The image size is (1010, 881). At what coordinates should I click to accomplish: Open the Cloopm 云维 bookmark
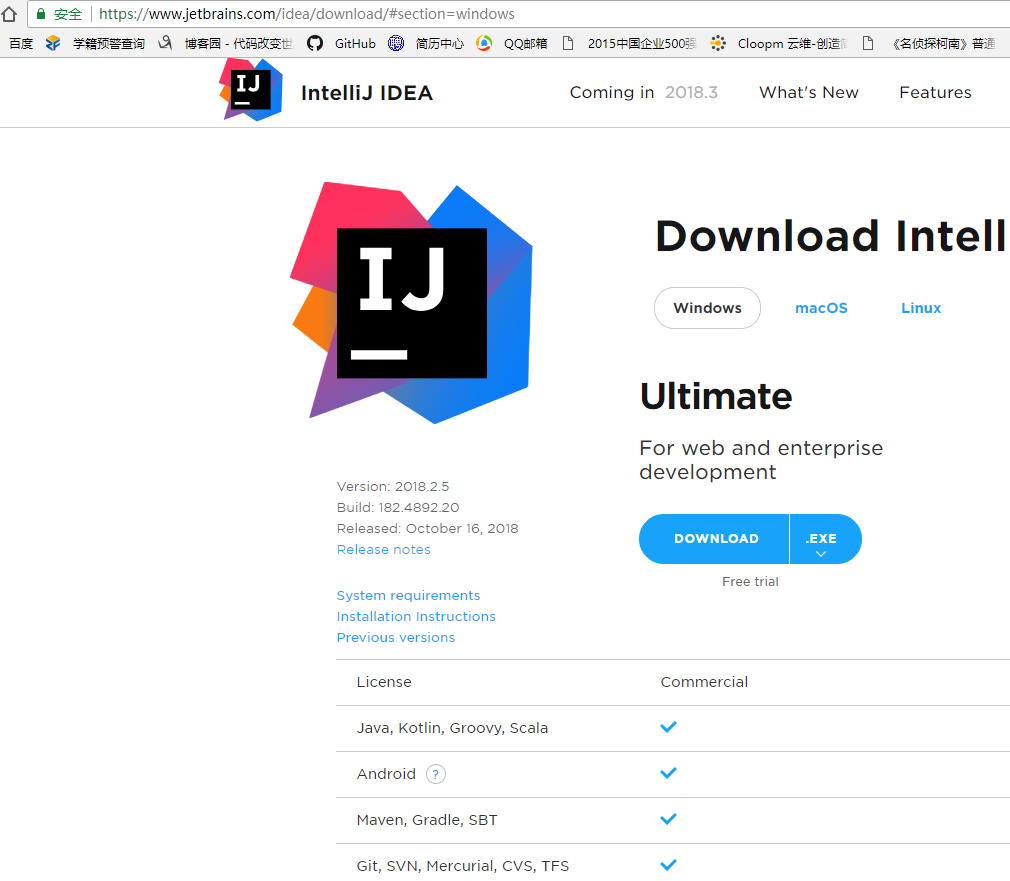pos(779,43)
